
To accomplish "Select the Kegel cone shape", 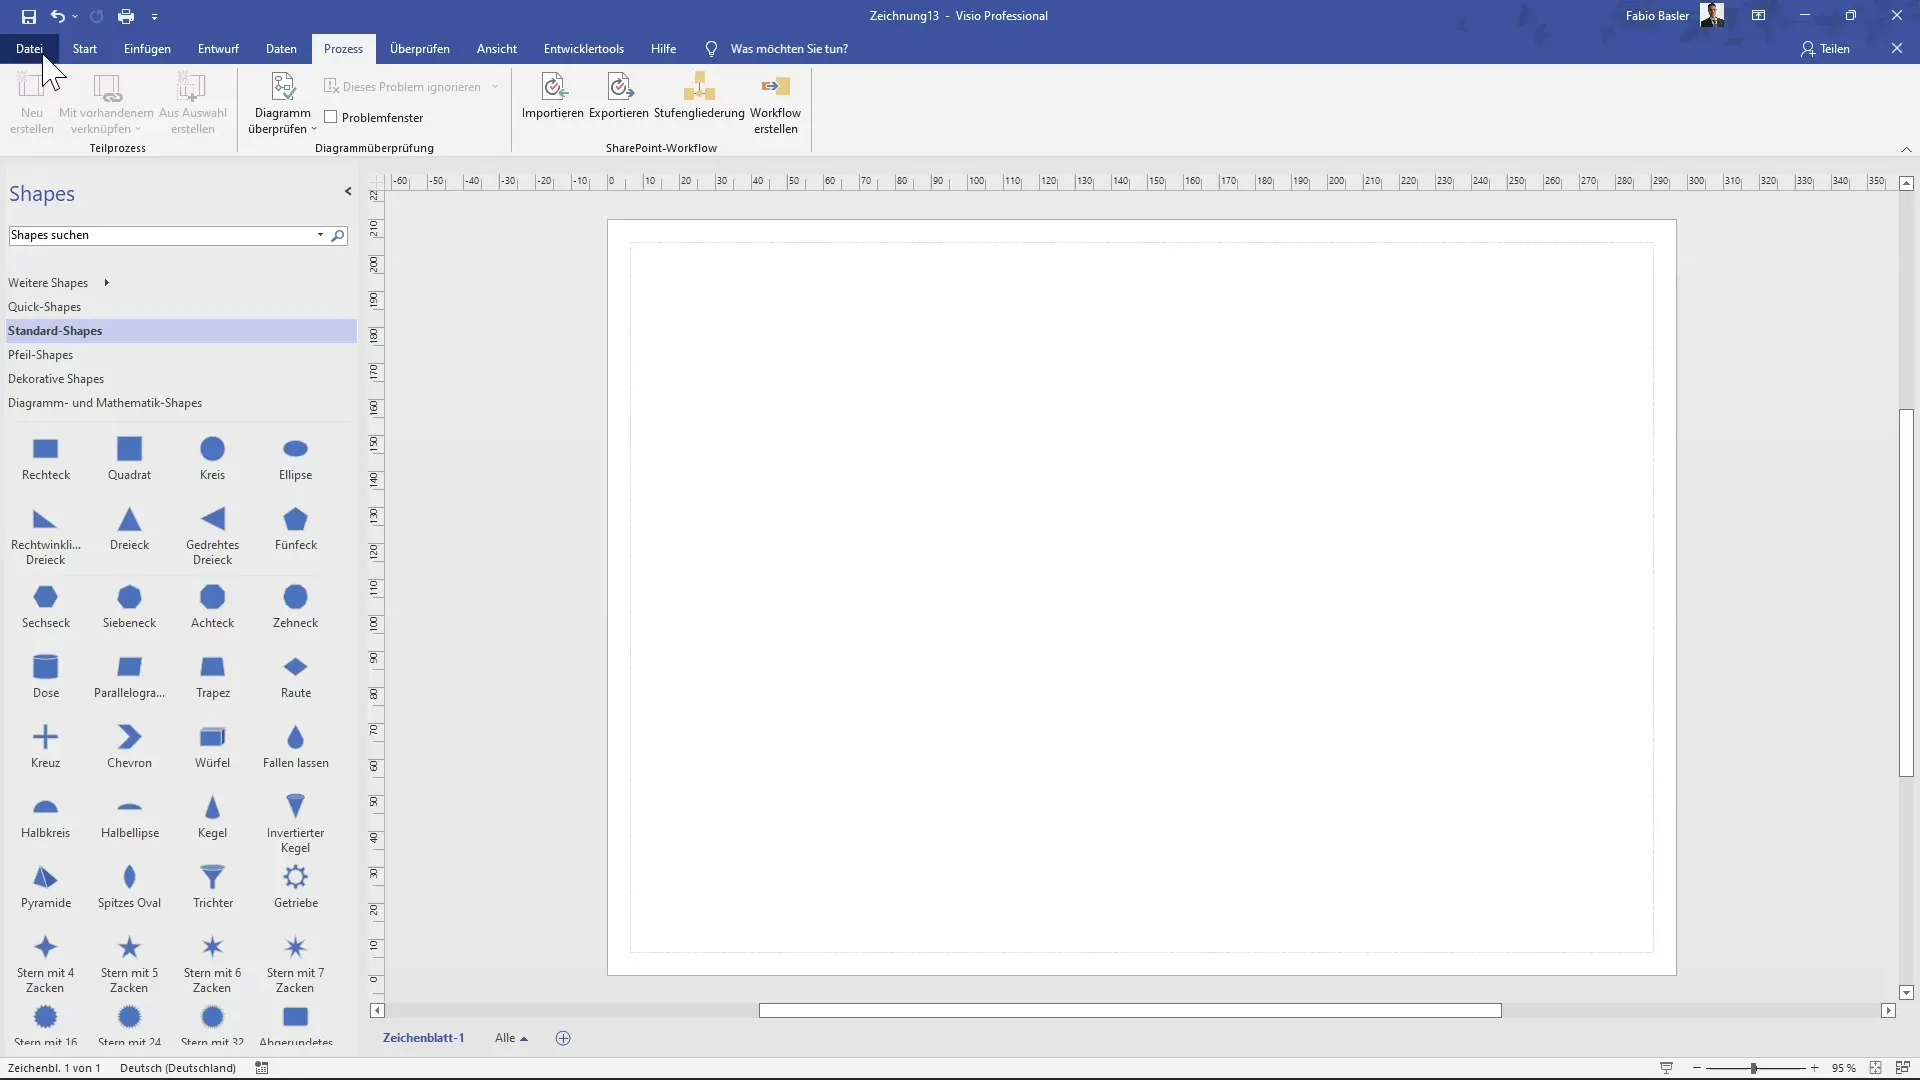I will (213, 817).
